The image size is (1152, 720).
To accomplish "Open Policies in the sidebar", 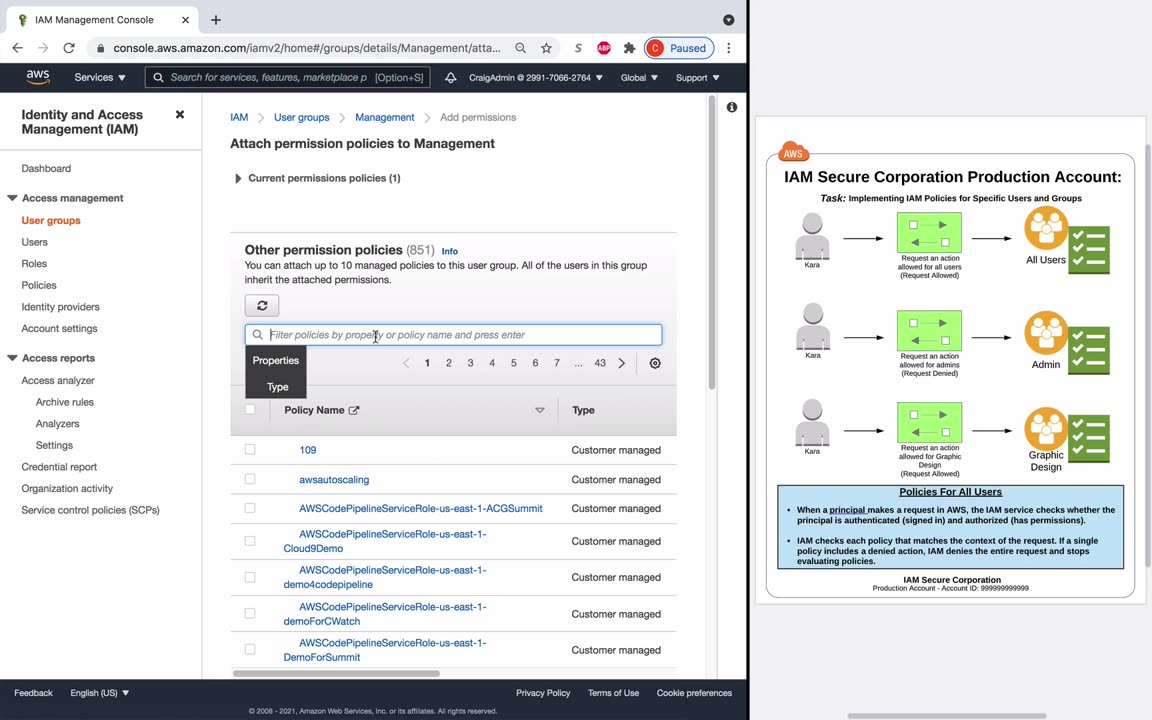I will [x=39, y=285].
